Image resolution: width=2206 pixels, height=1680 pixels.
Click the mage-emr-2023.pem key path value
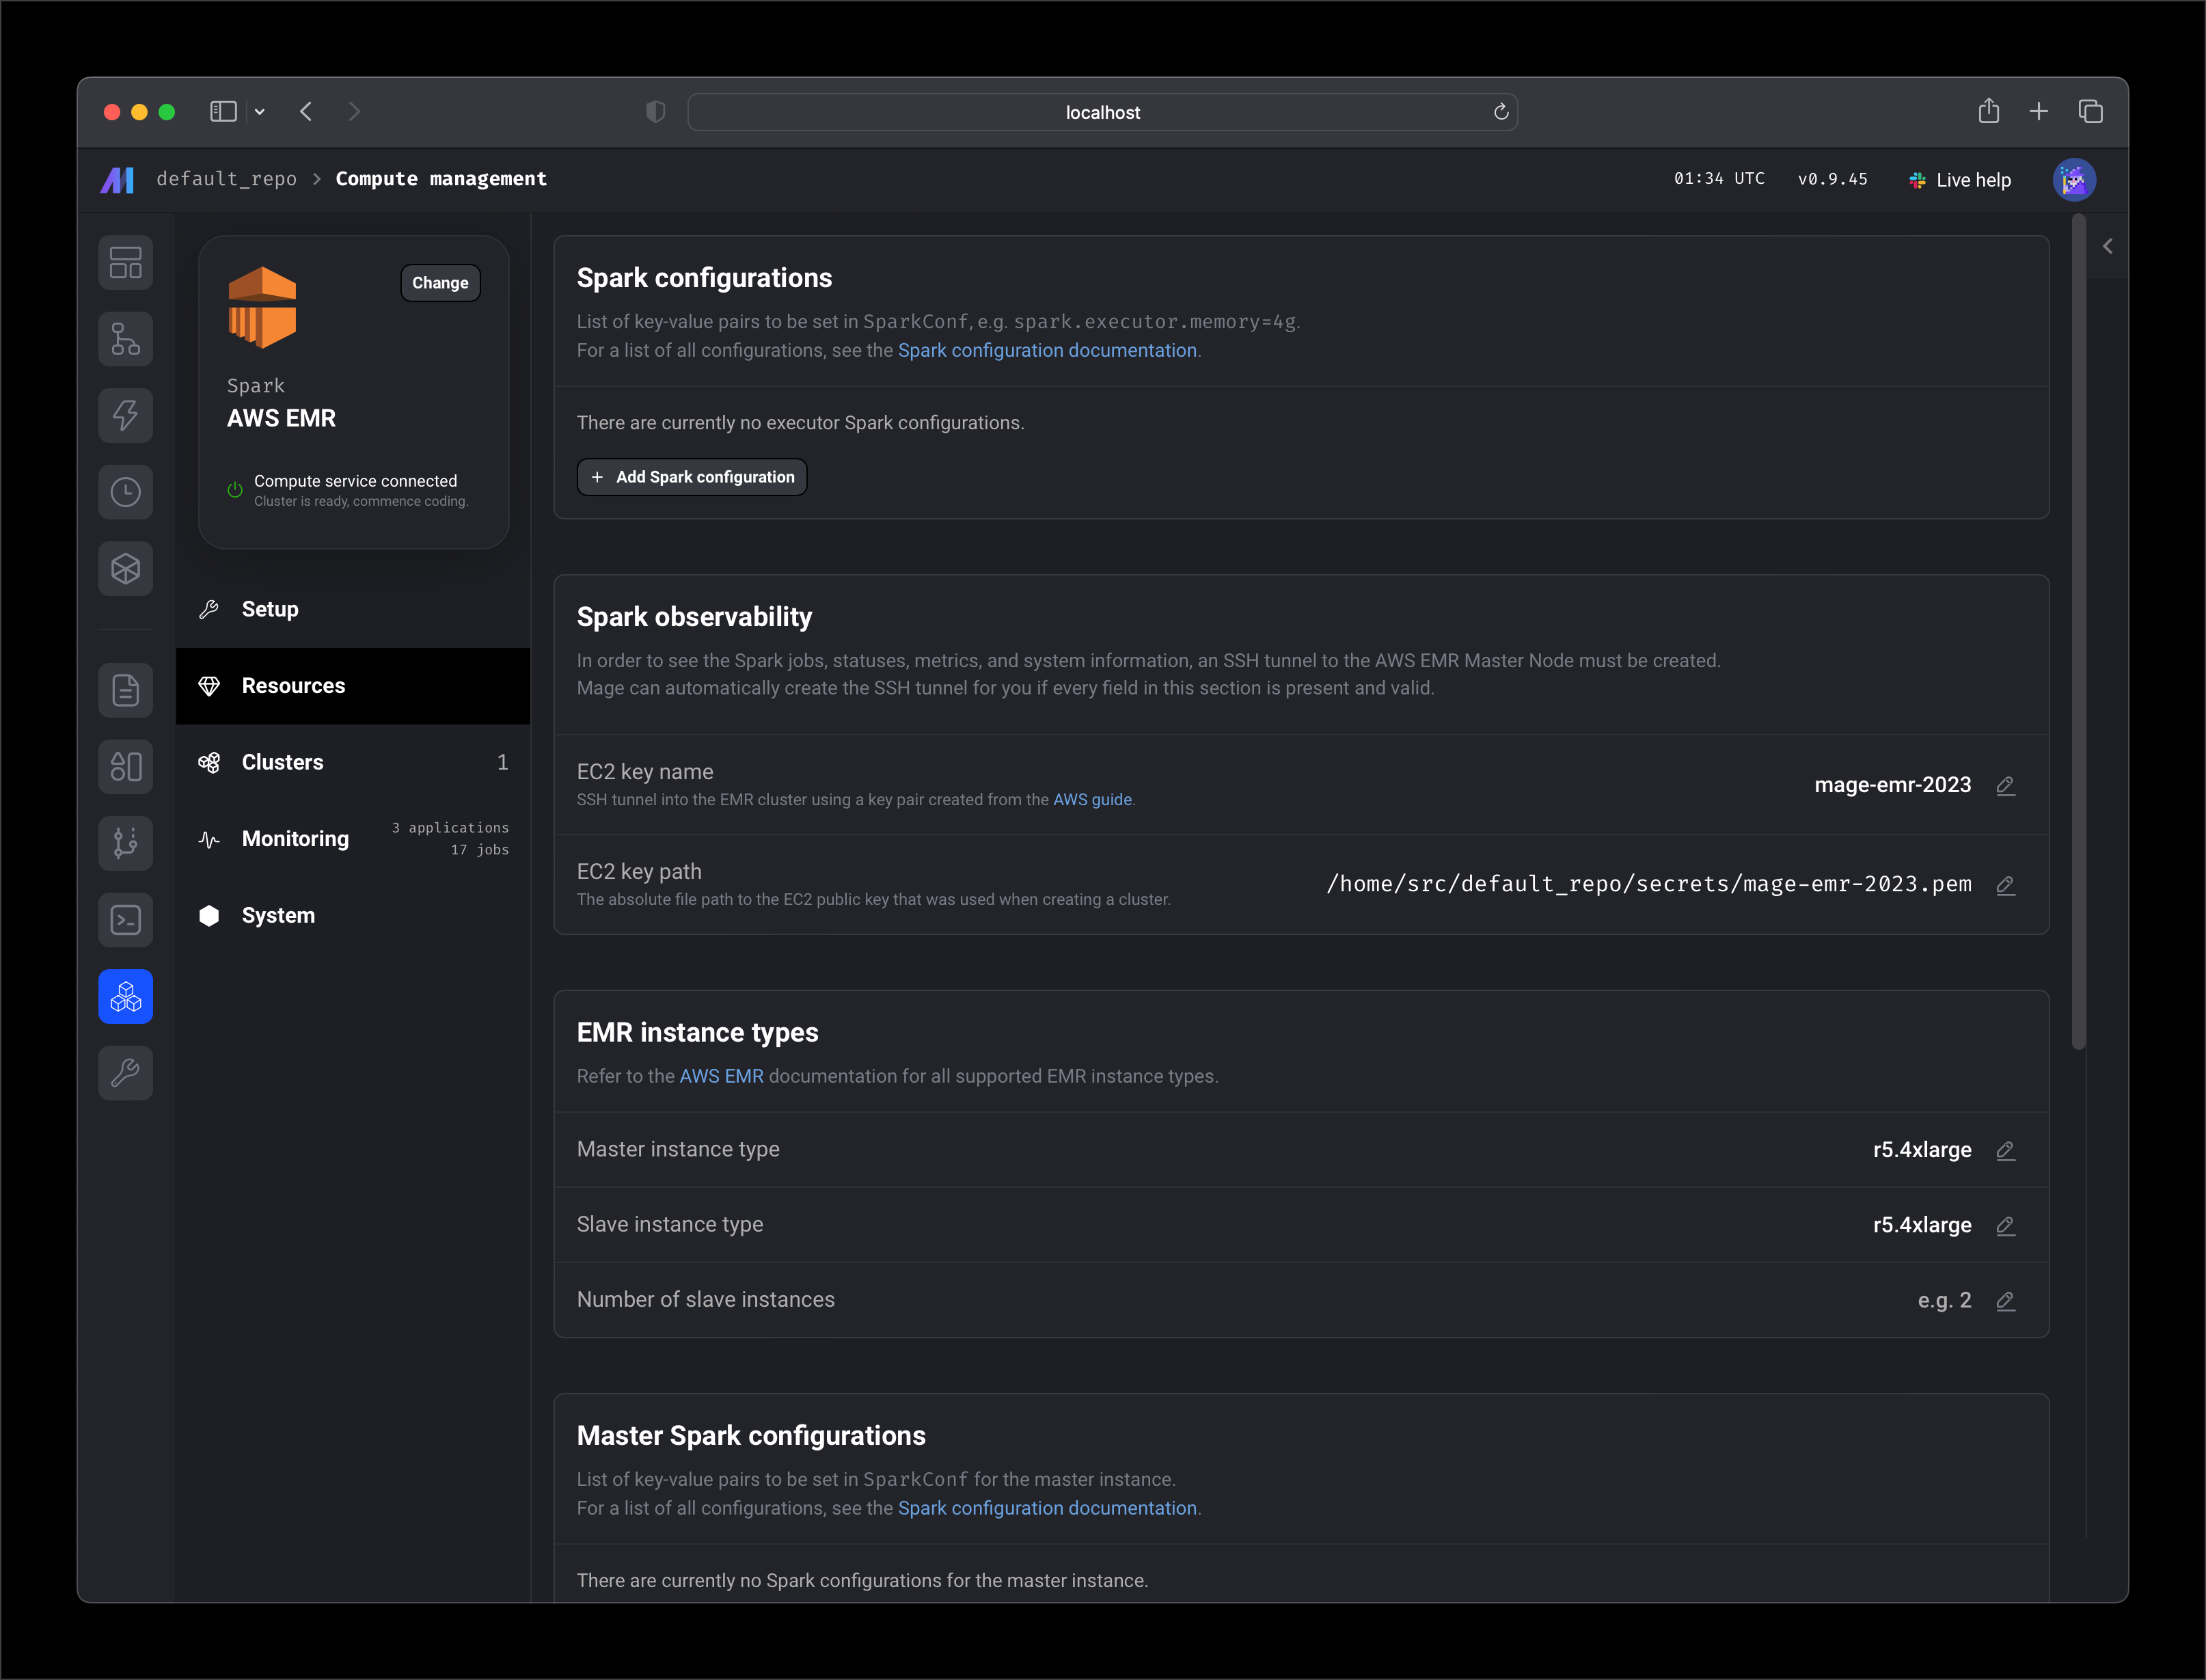pos(1649,884)
